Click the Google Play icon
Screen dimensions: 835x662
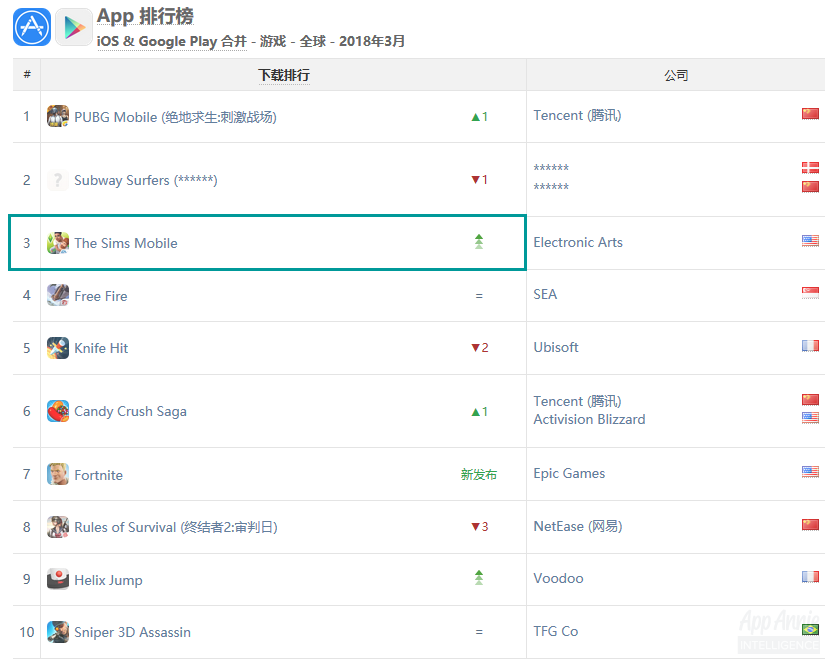click(74, 27)
